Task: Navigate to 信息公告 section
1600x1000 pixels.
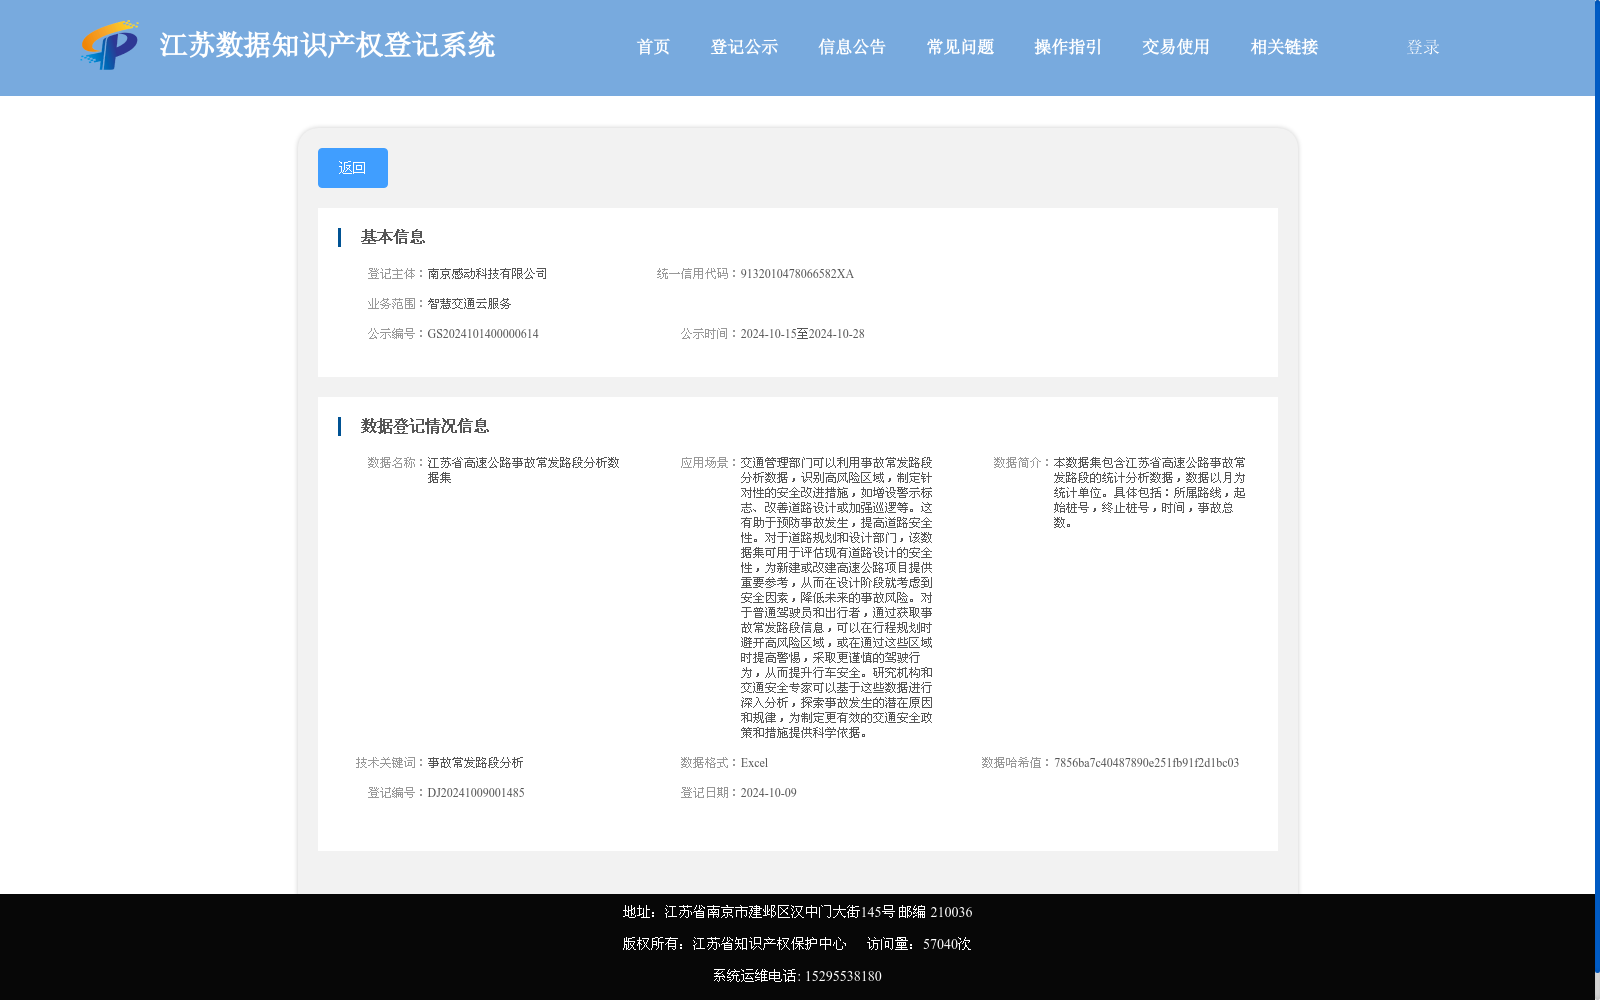Action: pyautogui.click(x=851, y=46)
